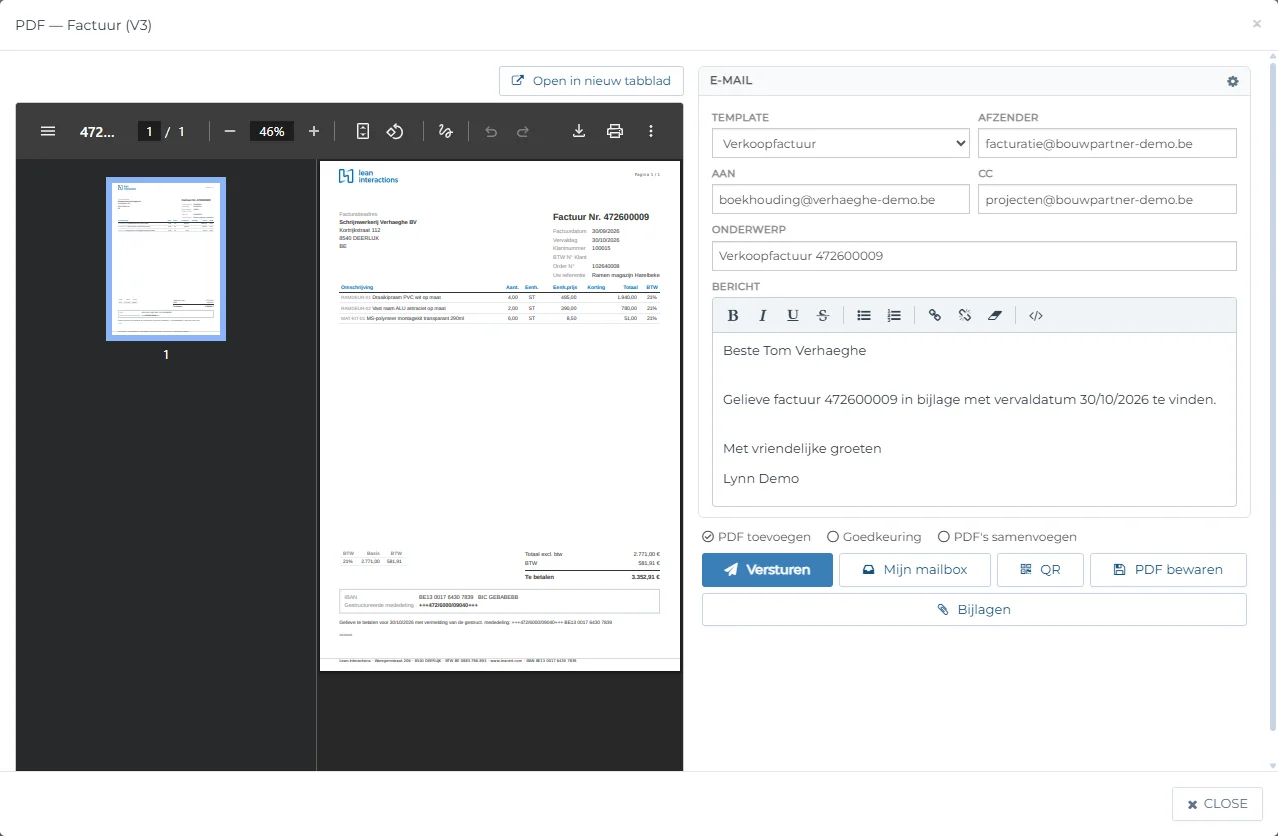Zoom out the PDF preview

click(230, 131)
